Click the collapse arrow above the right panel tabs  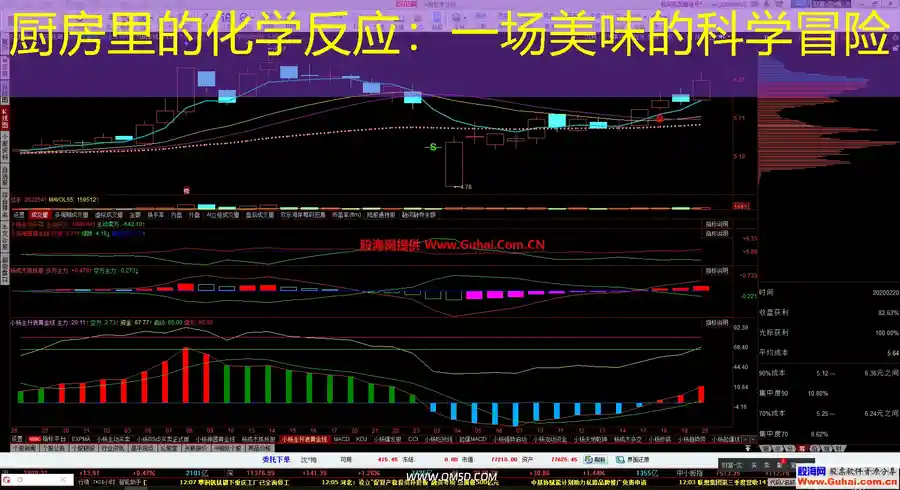click(748, 448)
